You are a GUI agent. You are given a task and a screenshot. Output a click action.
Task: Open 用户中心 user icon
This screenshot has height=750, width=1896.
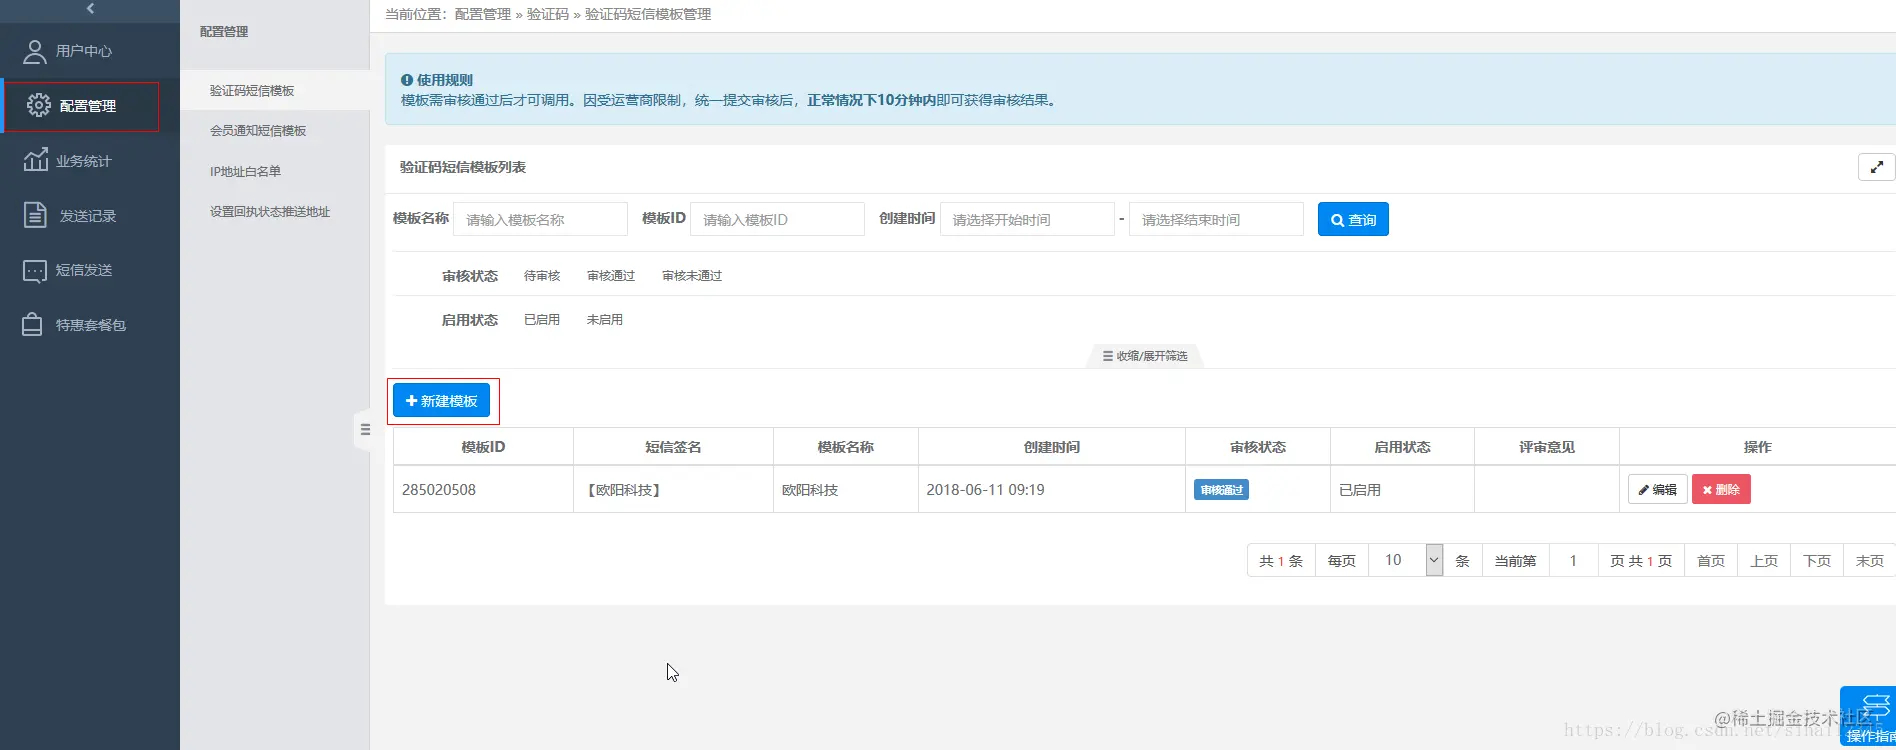(35, 51)
